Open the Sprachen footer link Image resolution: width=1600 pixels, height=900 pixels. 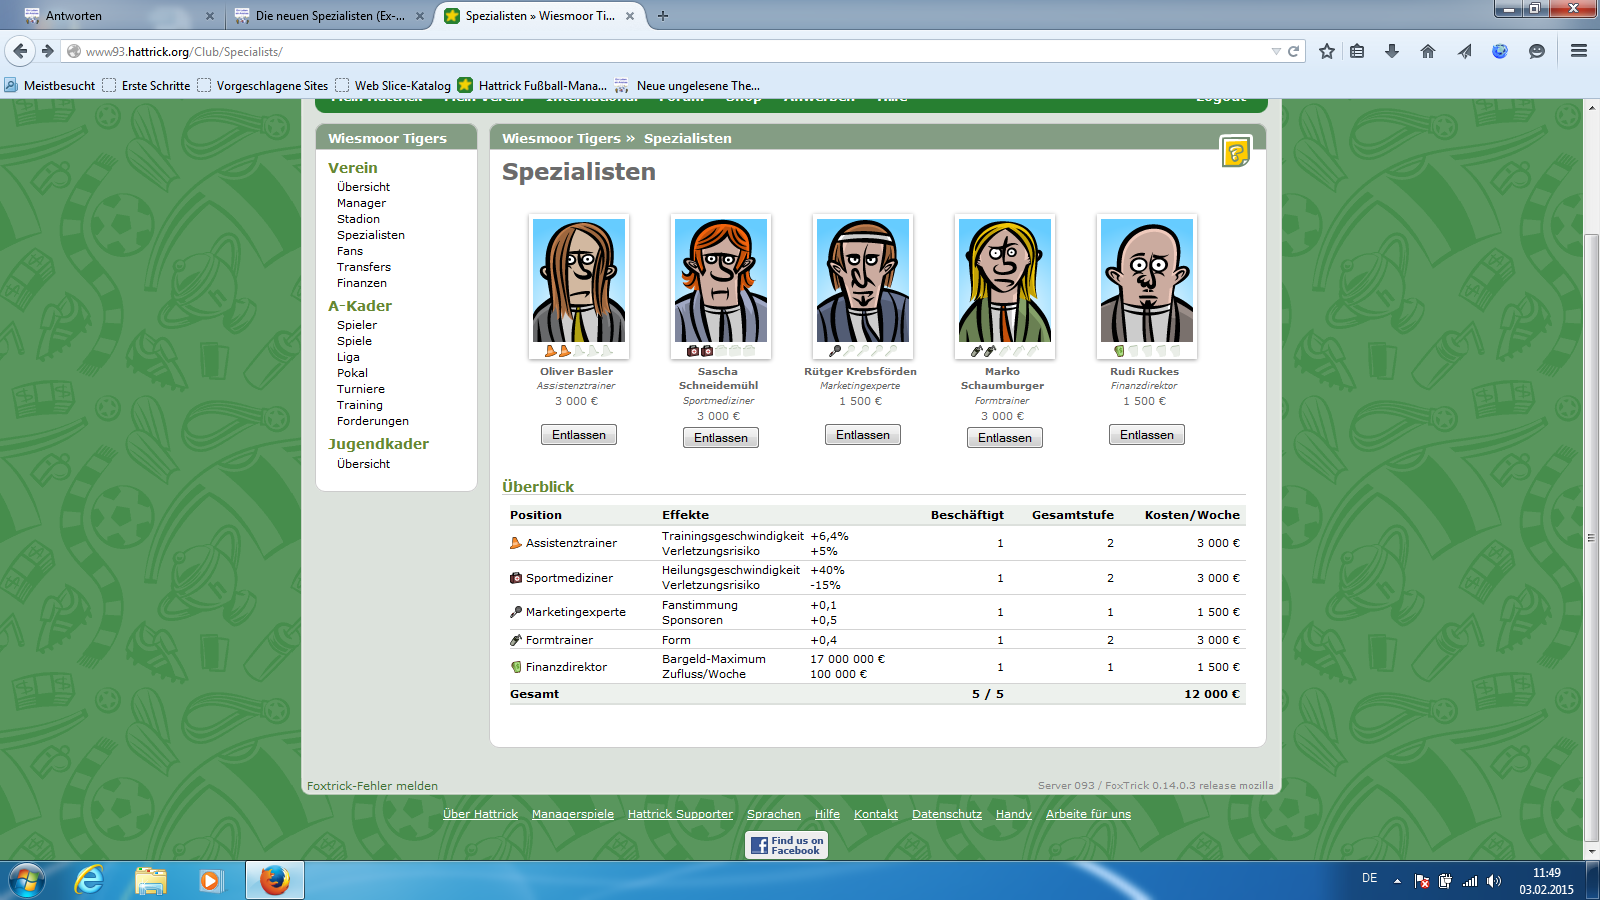point(774,814)
